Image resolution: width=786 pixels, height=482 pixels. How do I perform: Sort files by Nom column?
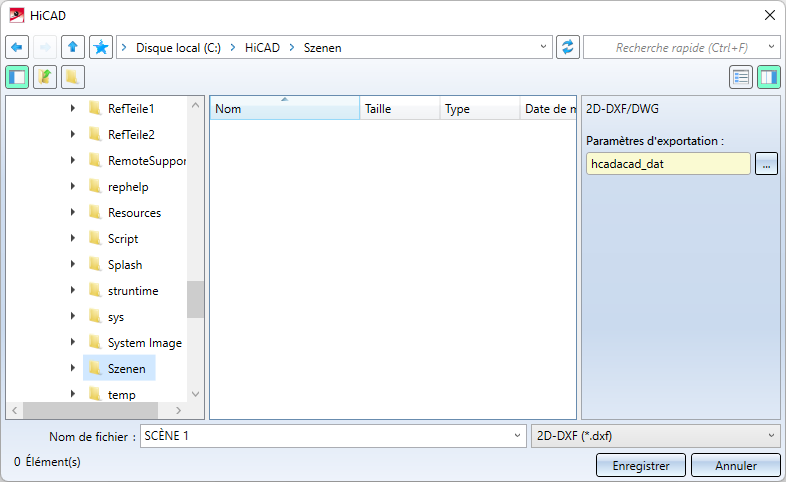(x=284, y=108)
